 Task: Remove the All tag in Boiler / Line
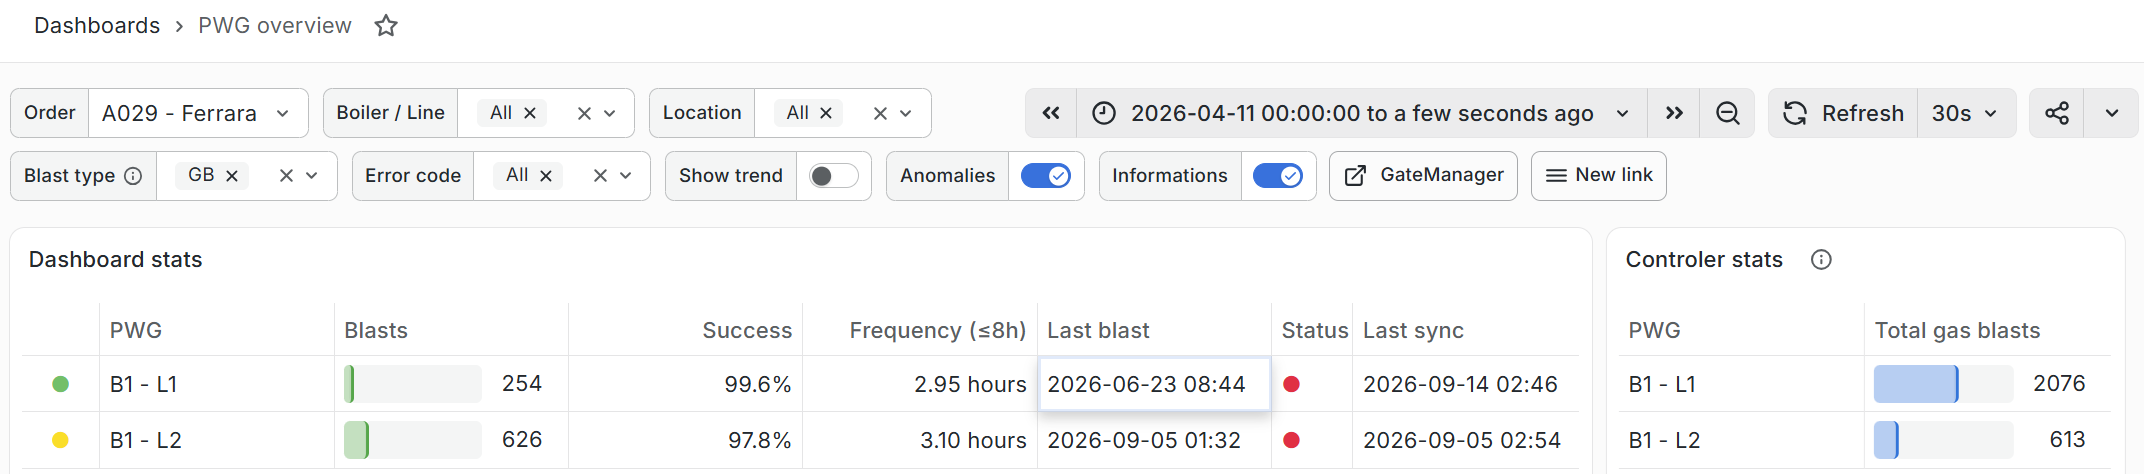point(530,113)
